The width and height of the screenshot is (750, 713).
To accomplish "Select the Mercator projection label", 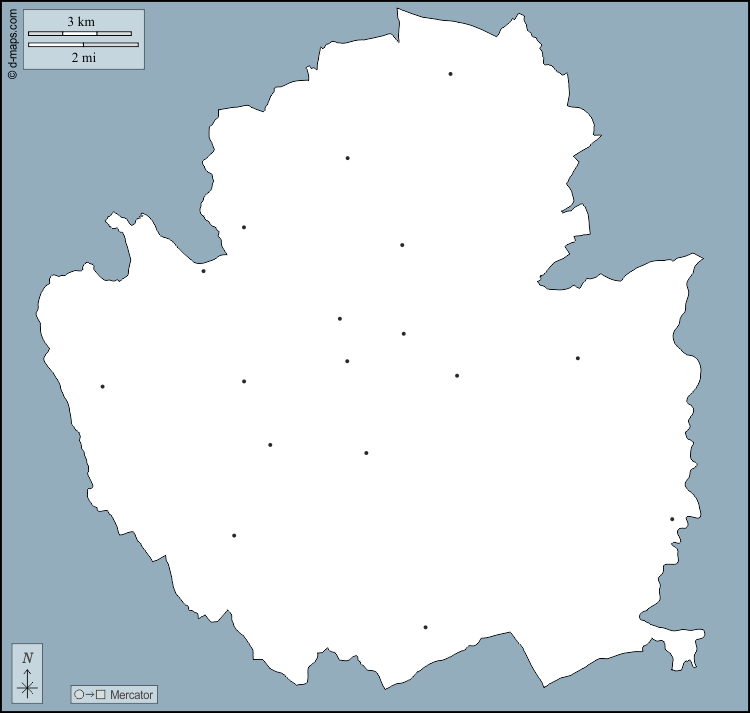I will (x=132, y=694).
